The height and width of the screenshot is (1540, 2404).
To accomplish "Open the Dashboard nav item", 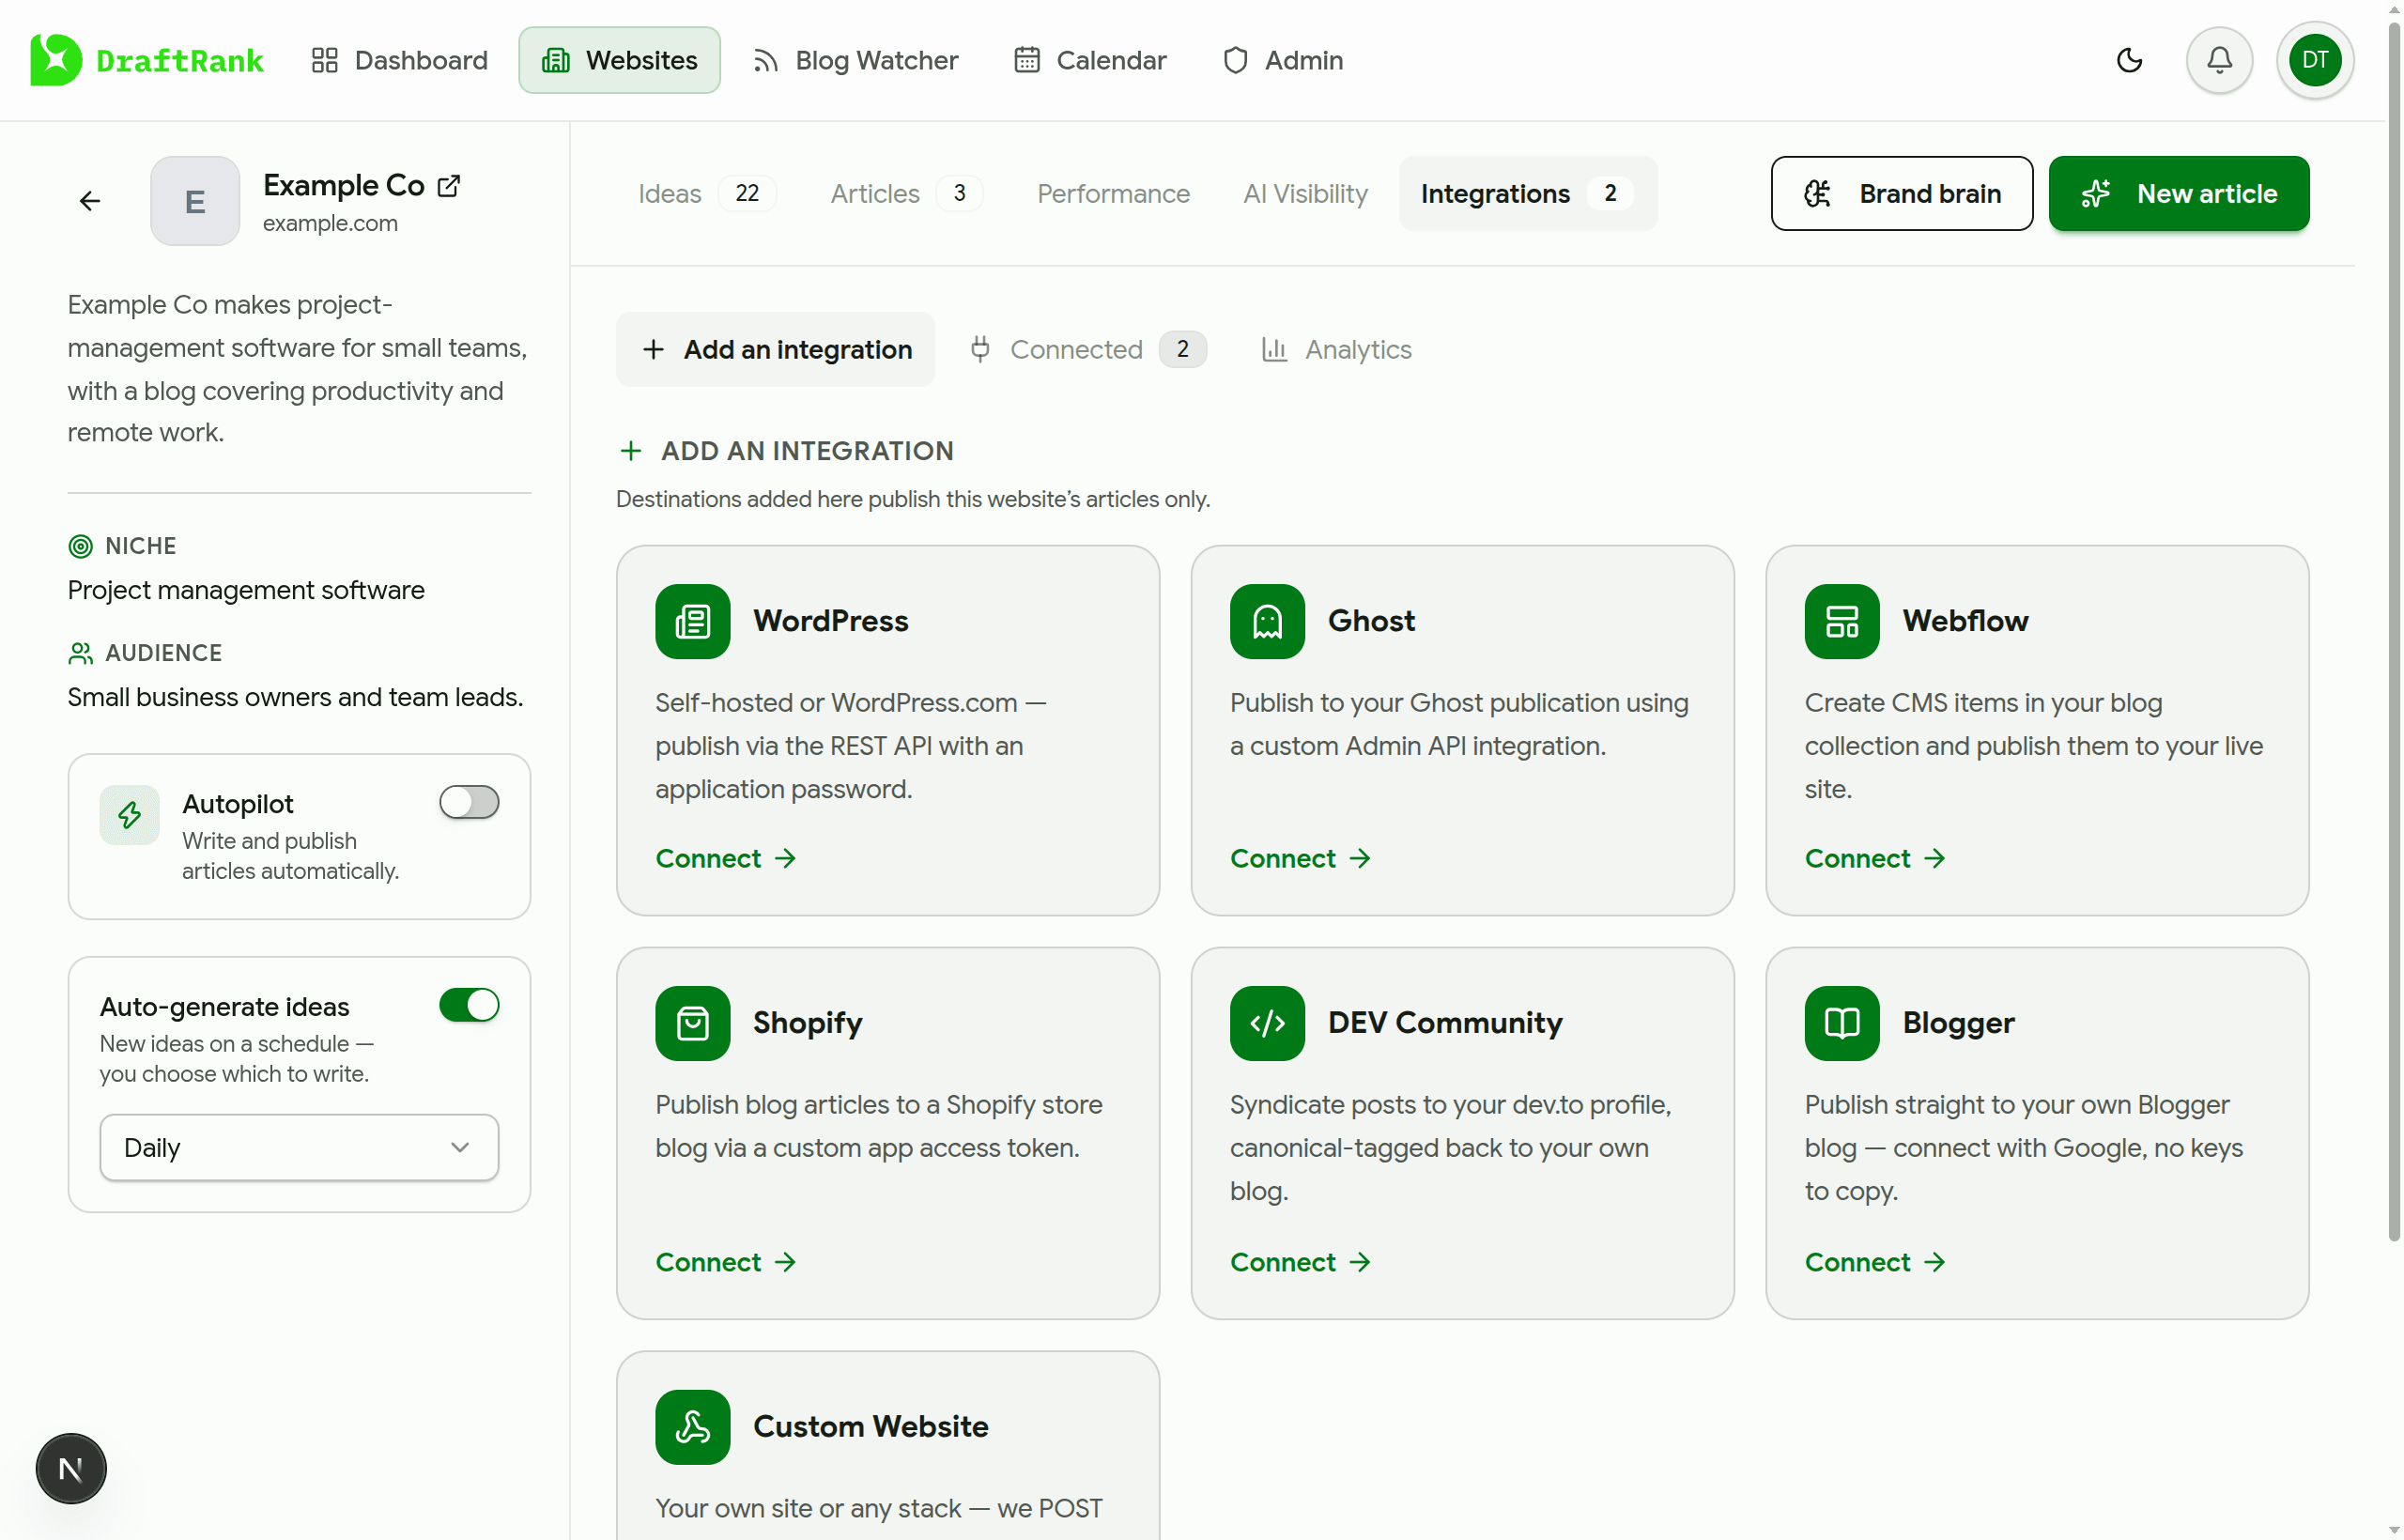I will [399, 60].
